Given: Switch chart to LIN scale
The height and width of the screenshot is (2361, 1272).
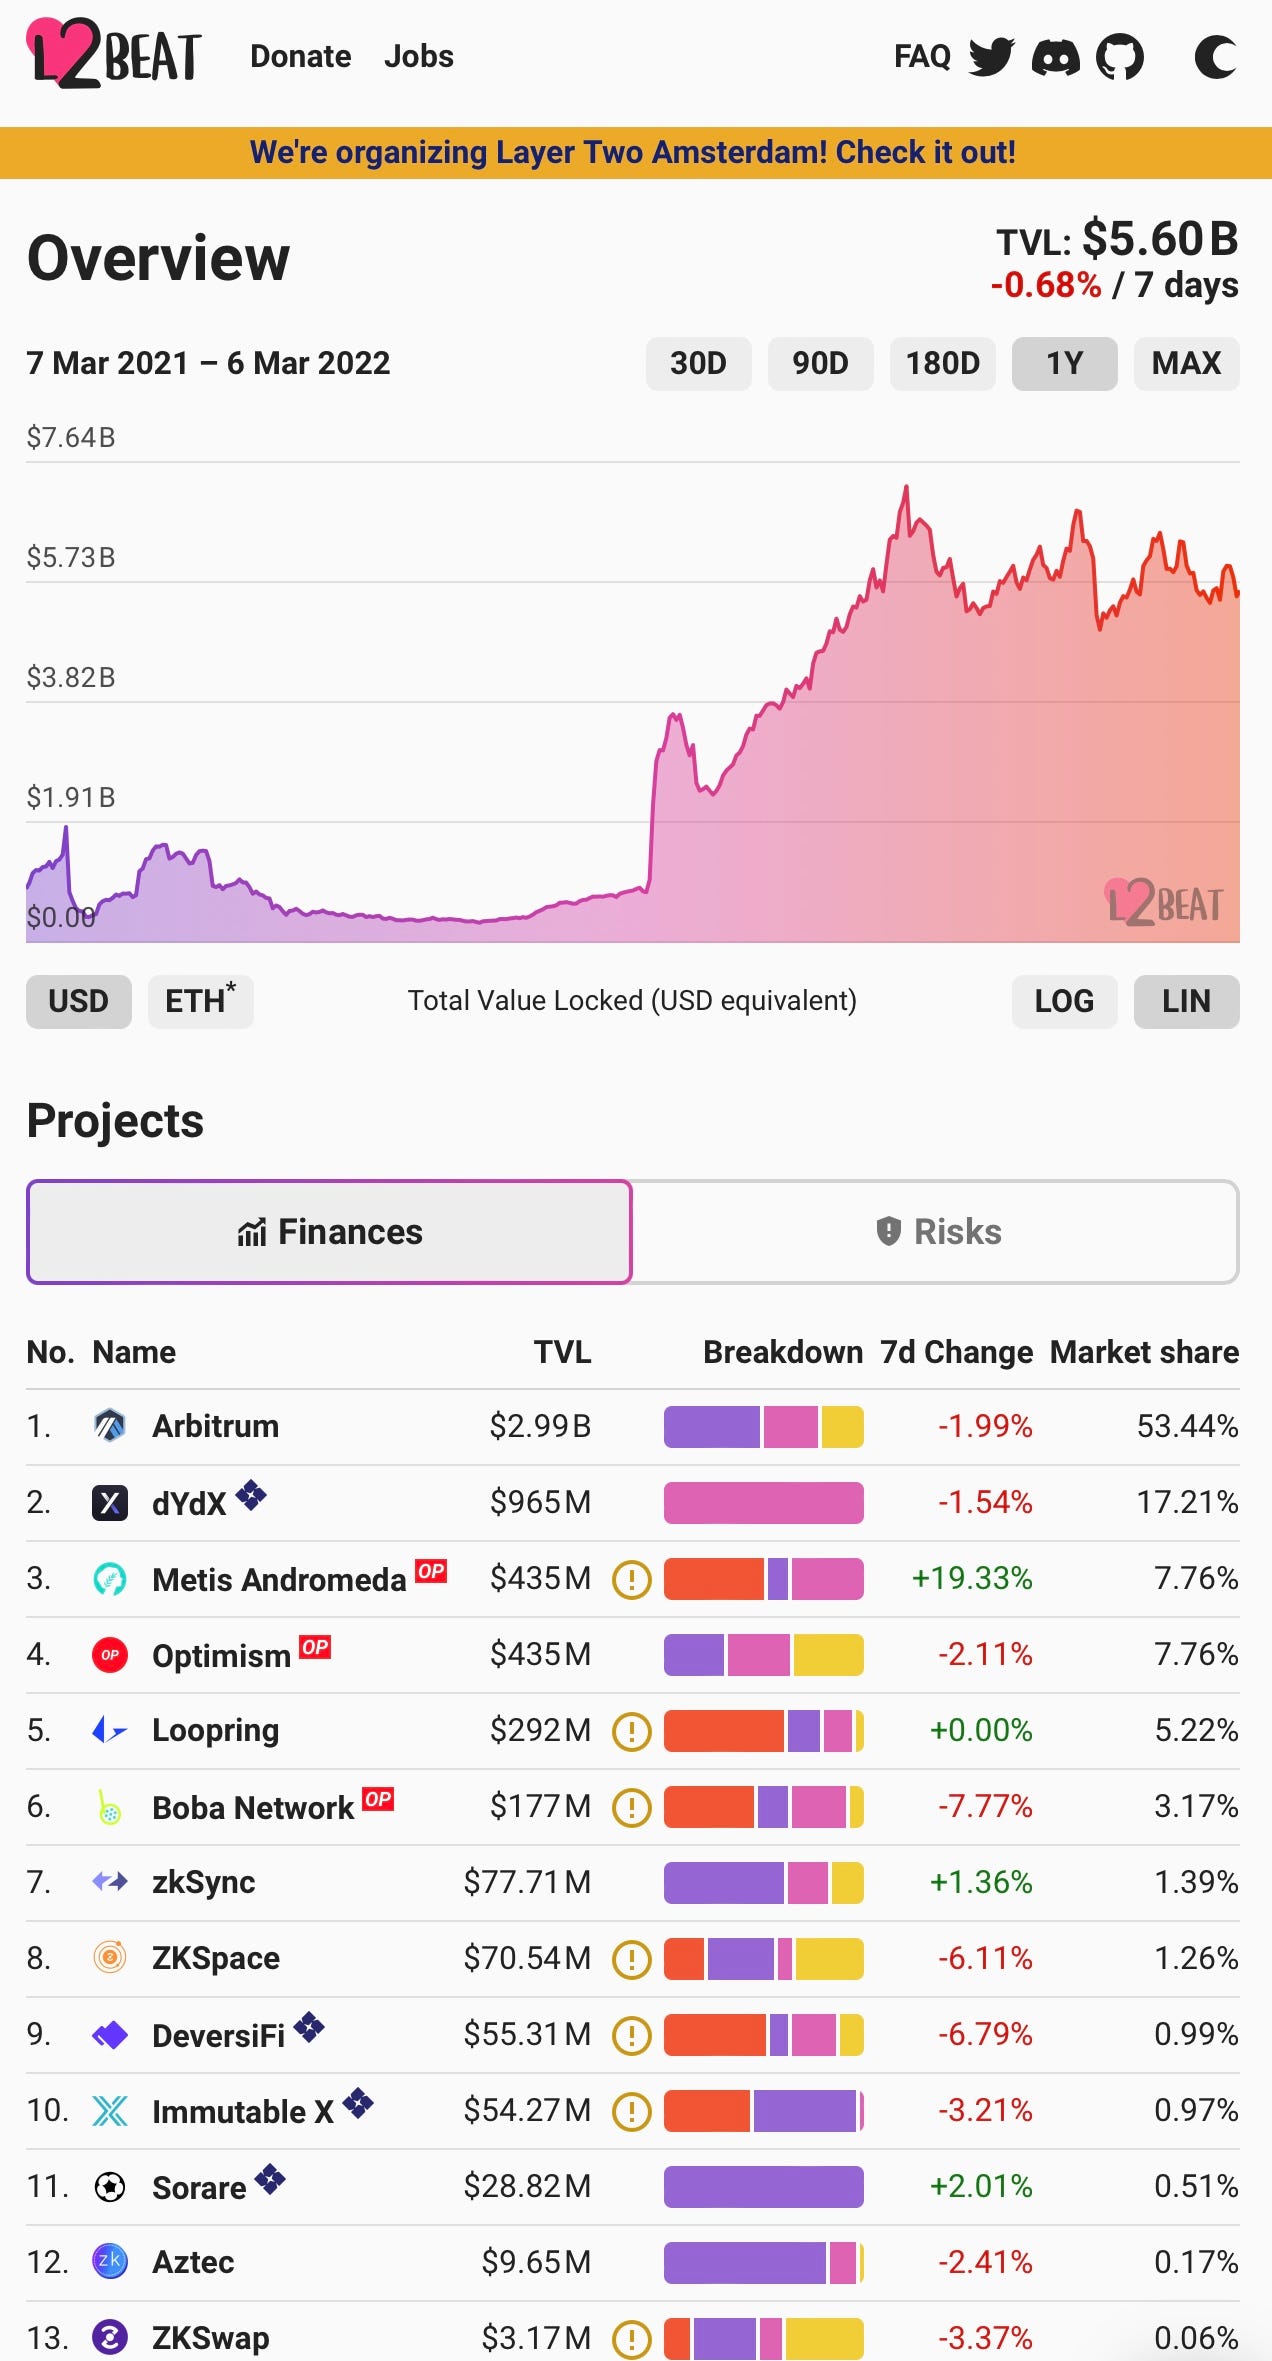Looking at the screenshot, I should [x=1186, y=1001].
